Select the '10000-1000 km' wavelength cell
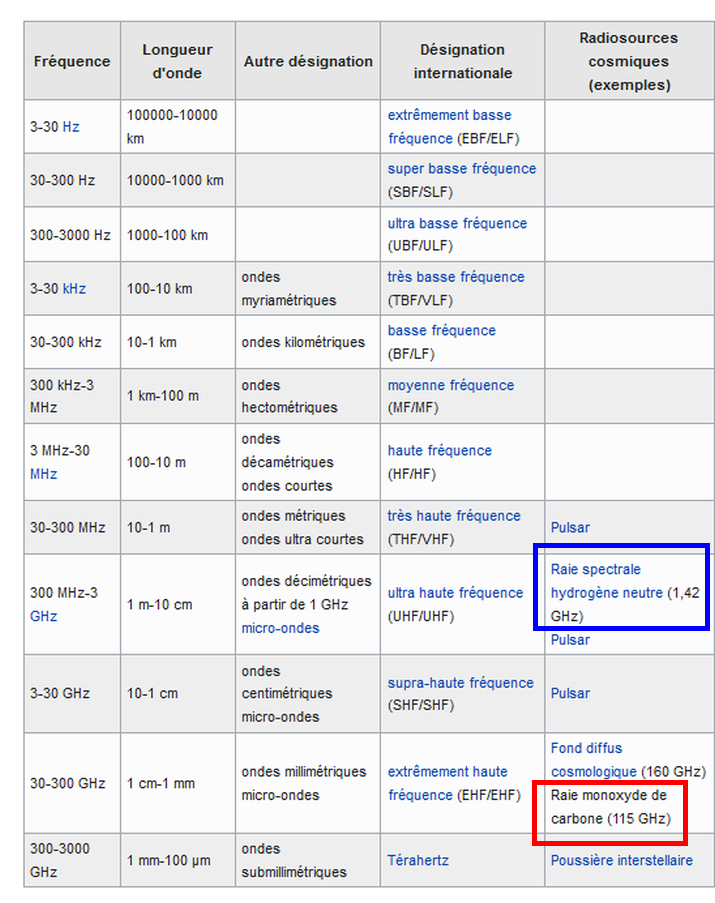 click(177, 180)
